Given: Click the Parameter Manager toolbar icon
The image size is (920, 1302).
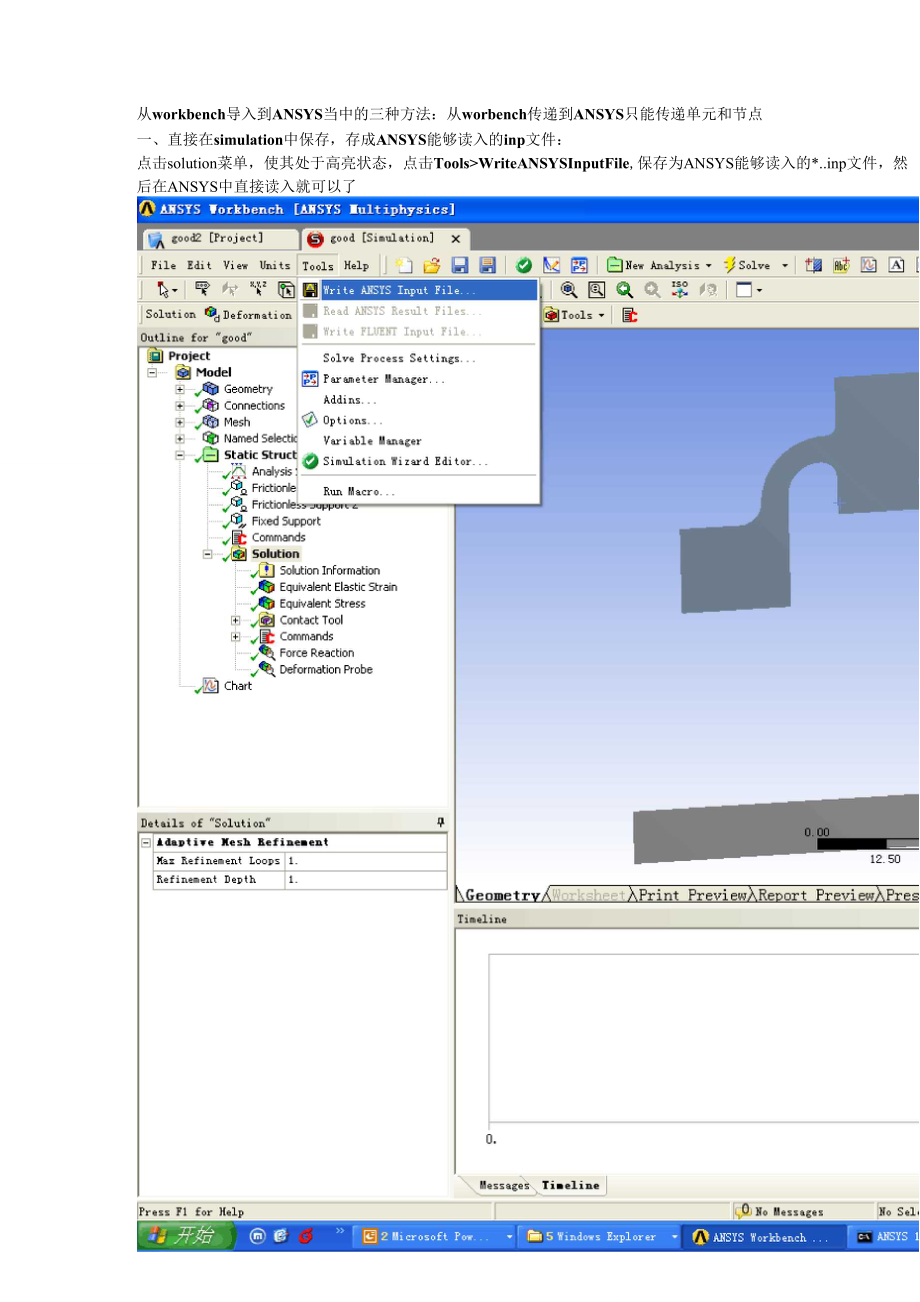Looking at the screenshot, I should coord(579,265).
